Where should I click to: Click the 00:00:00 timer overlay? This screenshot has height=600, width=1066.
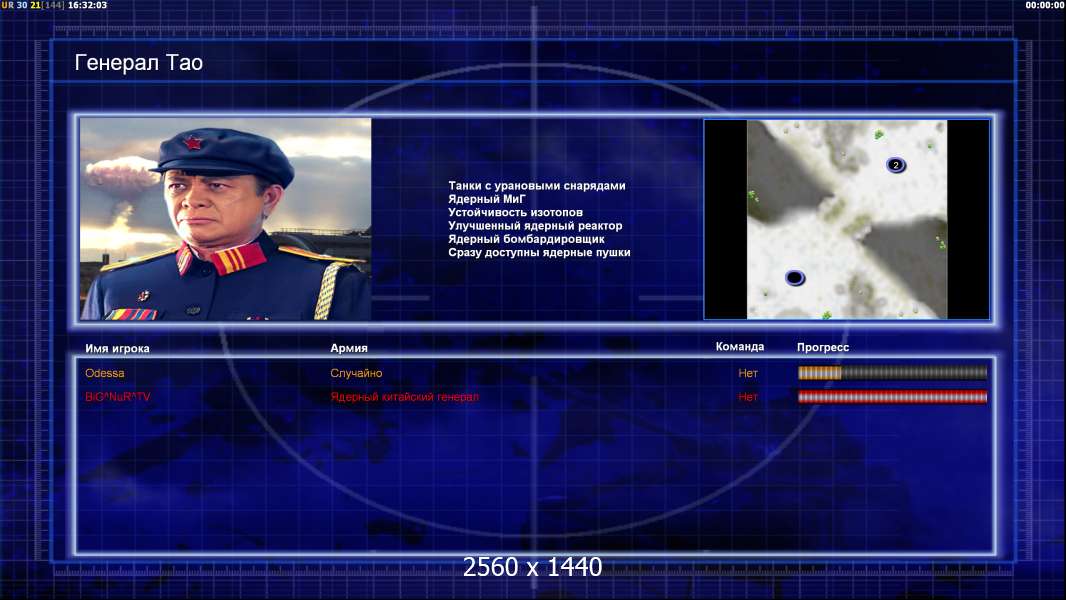1044,5
